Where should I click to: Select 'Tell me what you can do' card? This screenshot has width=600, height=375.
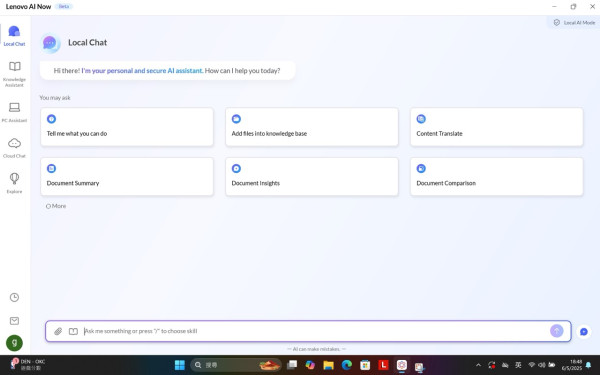tap(127, 127)
